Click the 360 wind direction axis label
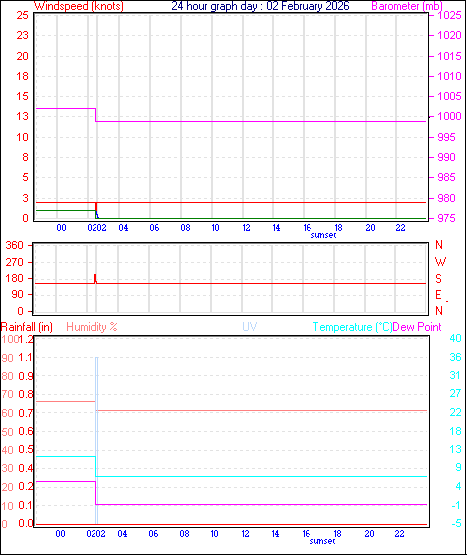 click(x=15, y=245)
